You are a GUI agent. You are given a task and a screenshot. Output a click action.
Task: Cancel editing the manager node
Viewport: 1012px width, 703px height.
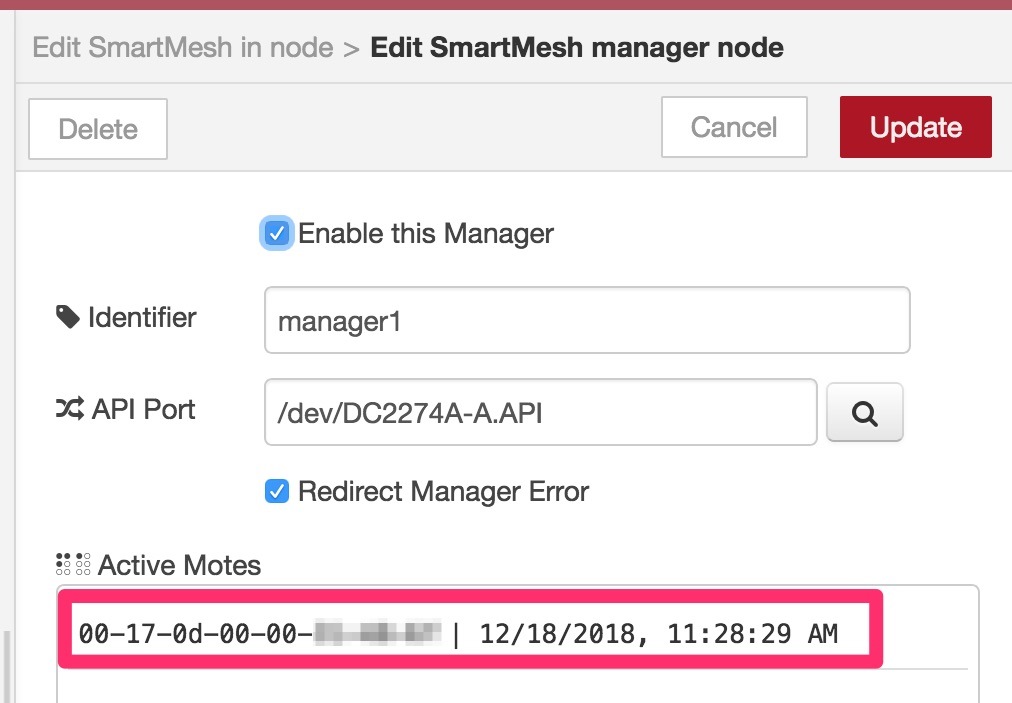[734, 127]
